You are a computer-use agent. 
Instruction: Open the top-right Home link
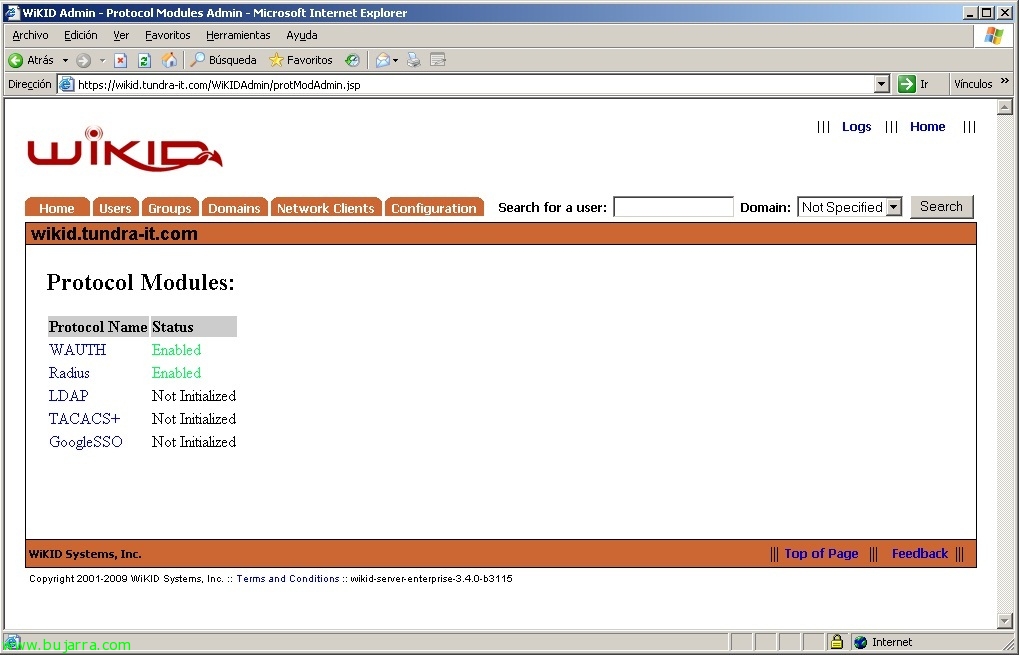(927, 127)
